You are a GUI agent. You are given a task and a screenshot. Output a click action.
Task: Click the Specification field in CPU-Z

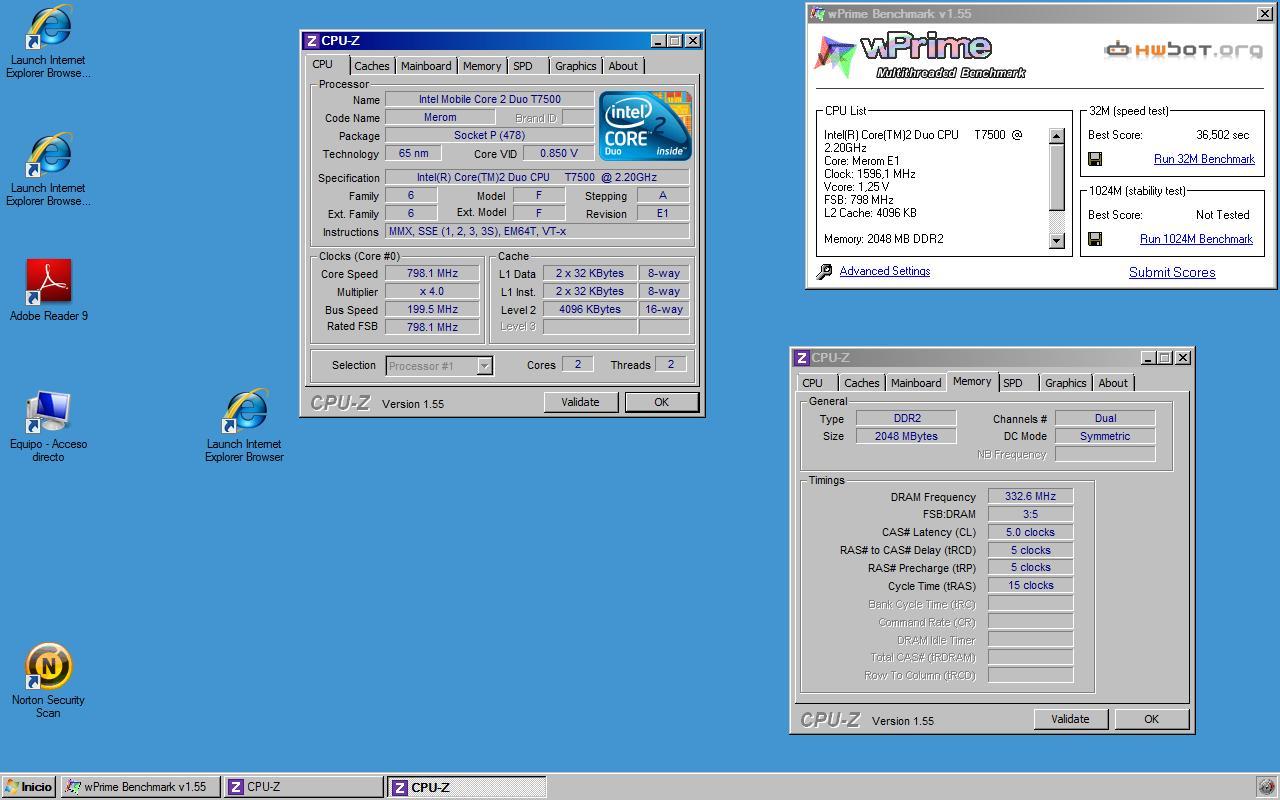click(x=537, y=177)
